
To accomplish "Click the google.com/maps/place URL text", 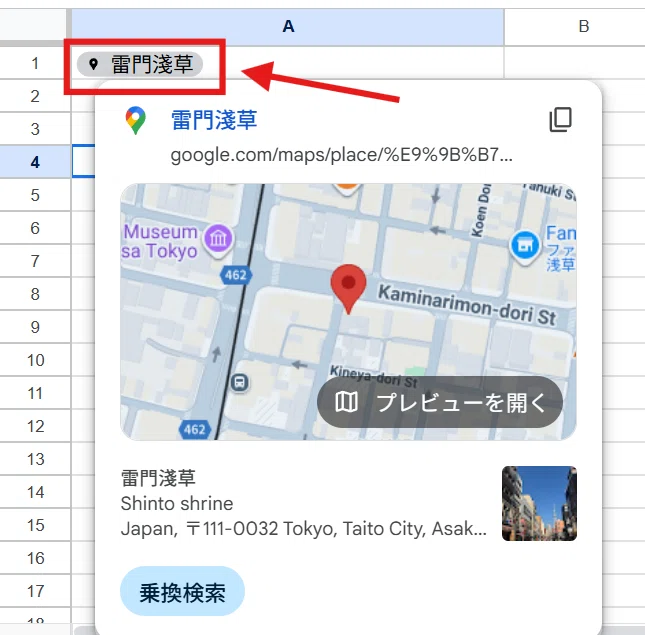I will click(341, 155).
